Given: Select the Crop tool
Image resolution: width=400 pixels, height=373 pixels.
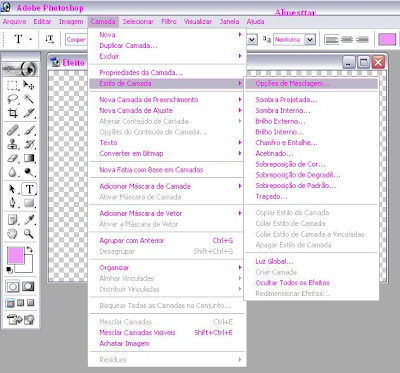Looking at the screenshot, I should point(13,113).
